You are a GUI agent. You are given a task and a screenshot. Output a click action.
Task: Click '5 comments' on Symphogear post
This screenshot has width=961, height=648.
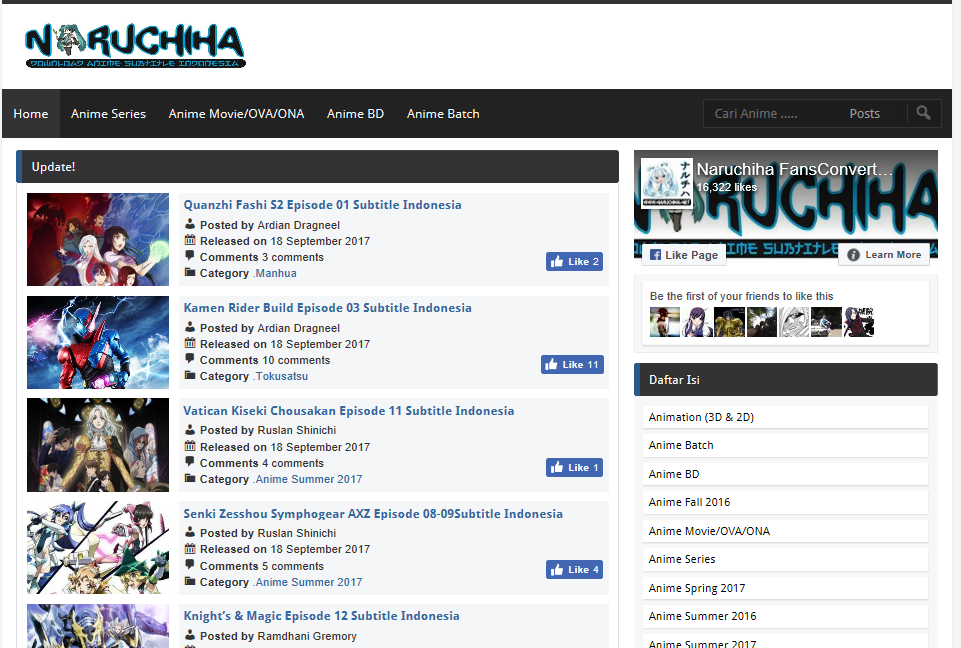(292, 566)
